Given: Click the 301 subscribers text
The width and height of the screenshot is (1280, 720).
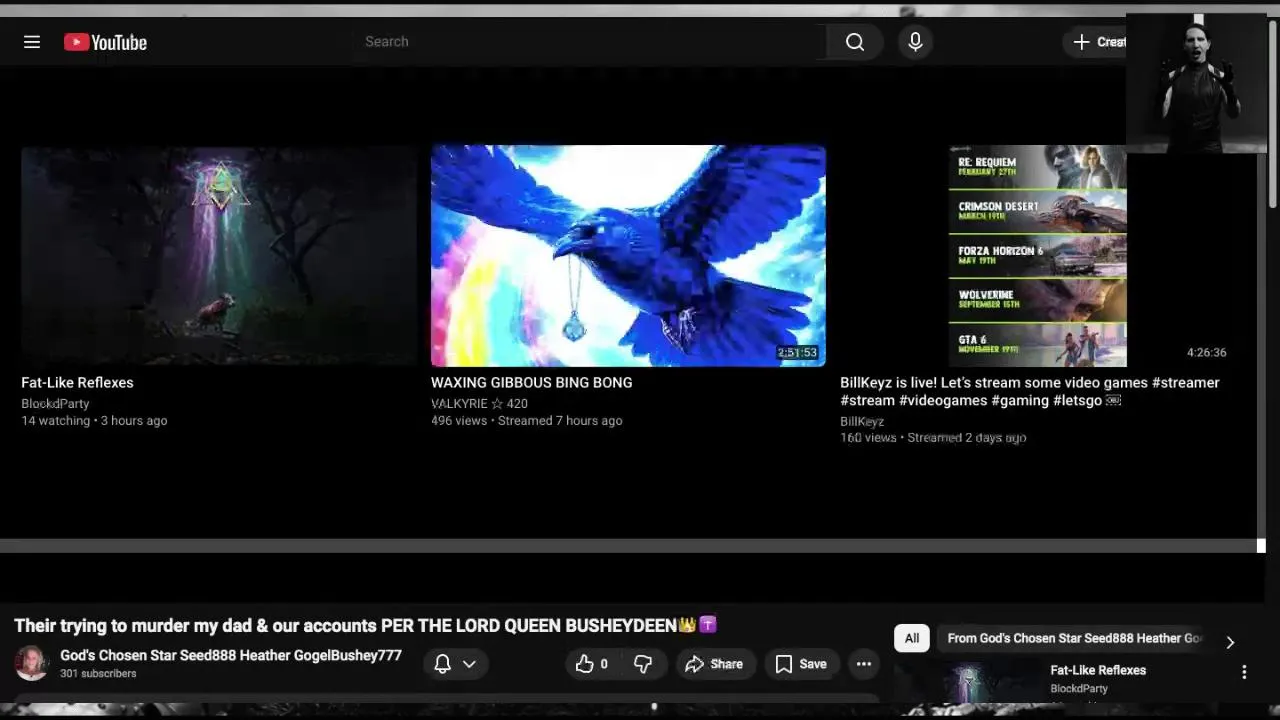Looking at the screenshot, I should 98,674.
